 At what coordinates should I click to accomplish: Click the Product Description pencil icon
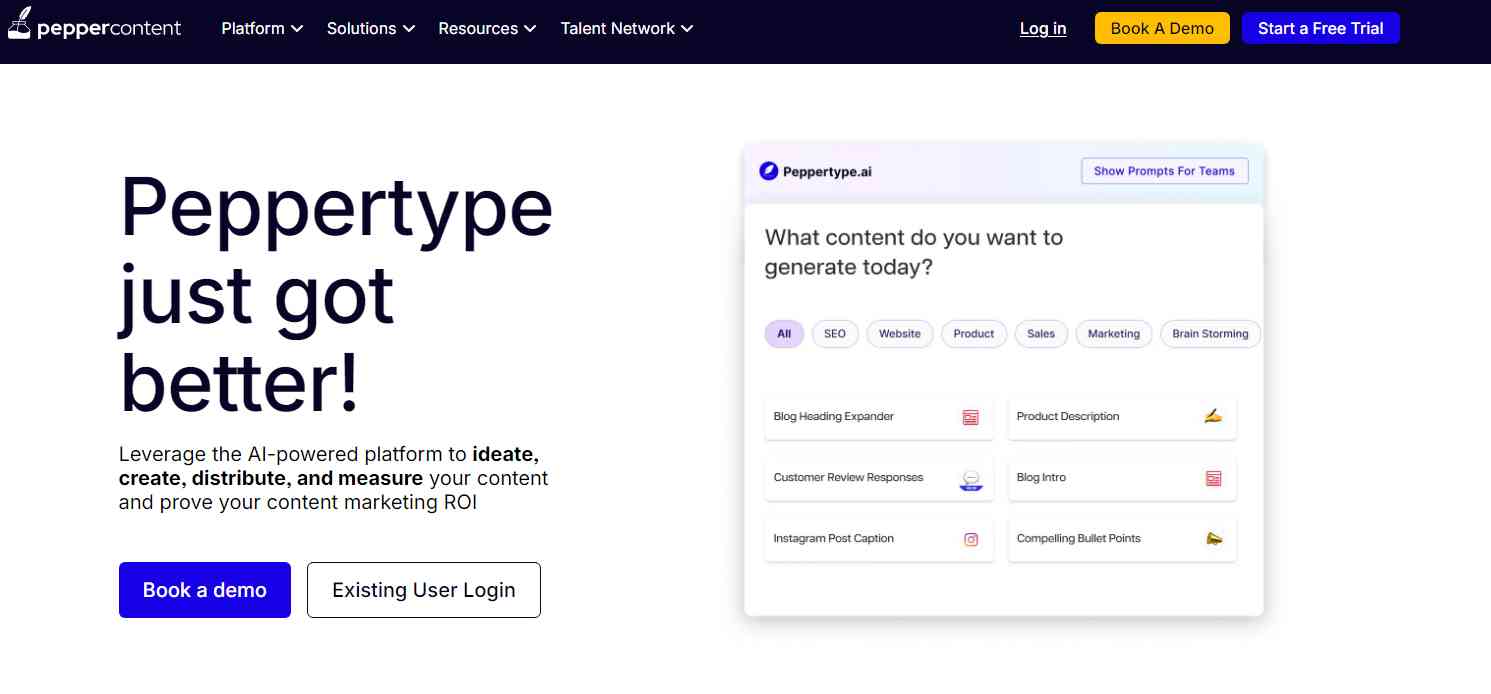pyautogui.click(x=1213, y=416)
